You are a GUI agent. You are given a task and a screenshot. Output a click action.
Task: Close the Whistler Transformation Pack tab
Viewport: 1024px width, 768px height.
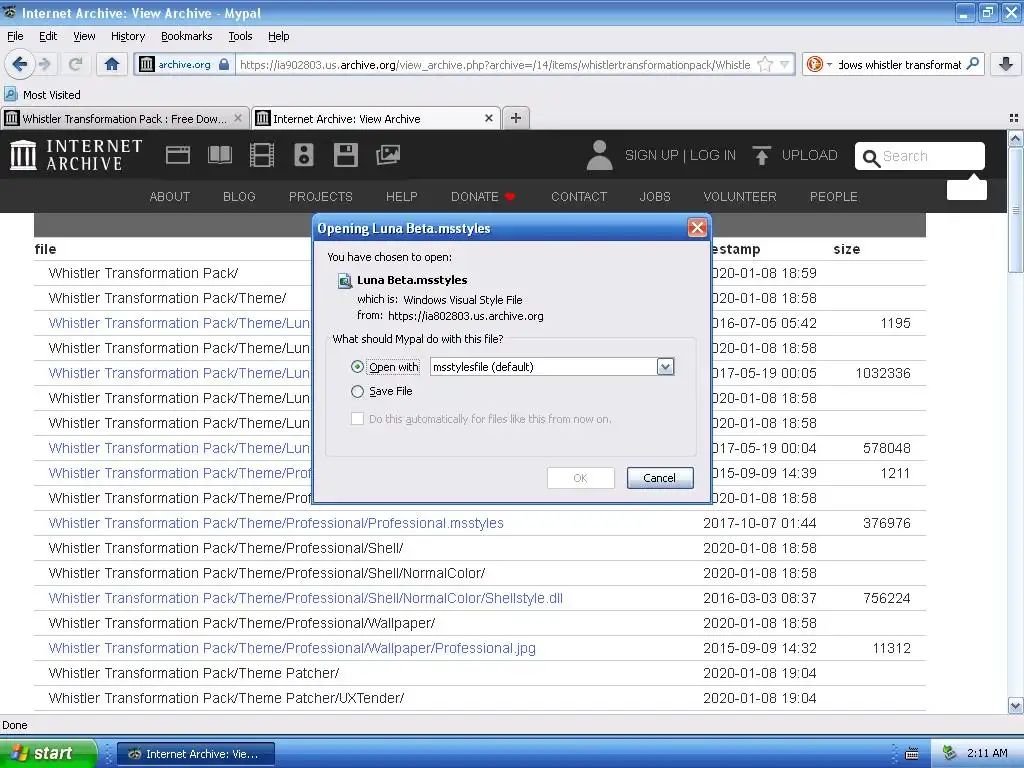pyautogui.click(x=238, y=118)
